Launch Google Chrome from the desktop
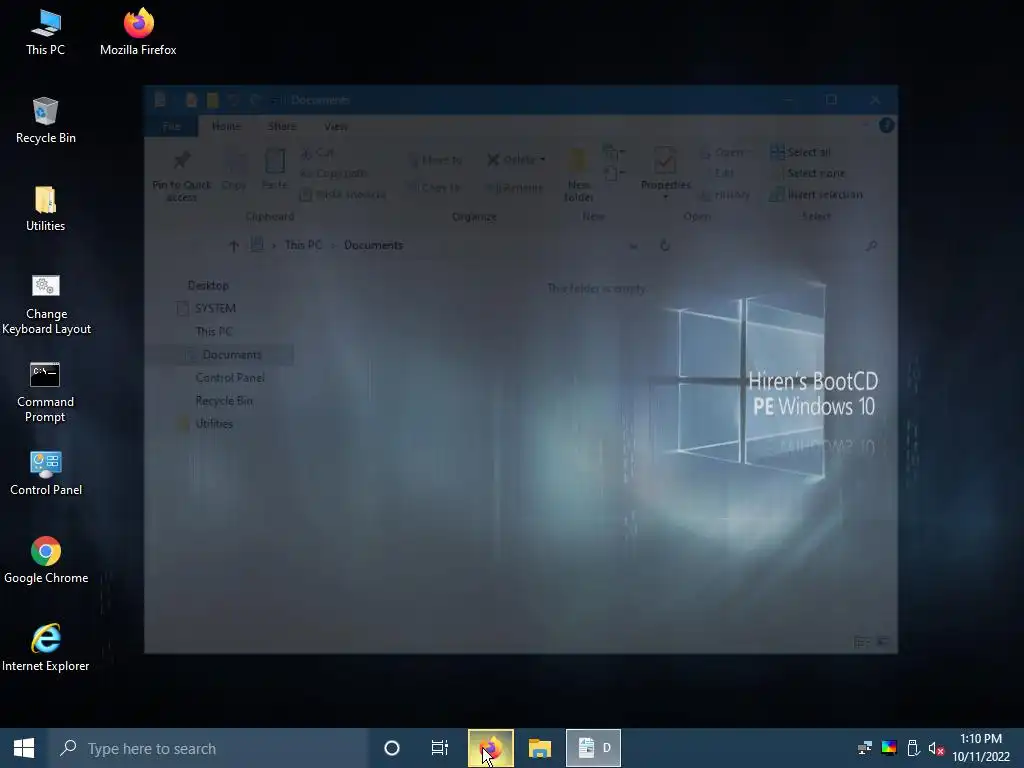 click(x=46, y=560)
